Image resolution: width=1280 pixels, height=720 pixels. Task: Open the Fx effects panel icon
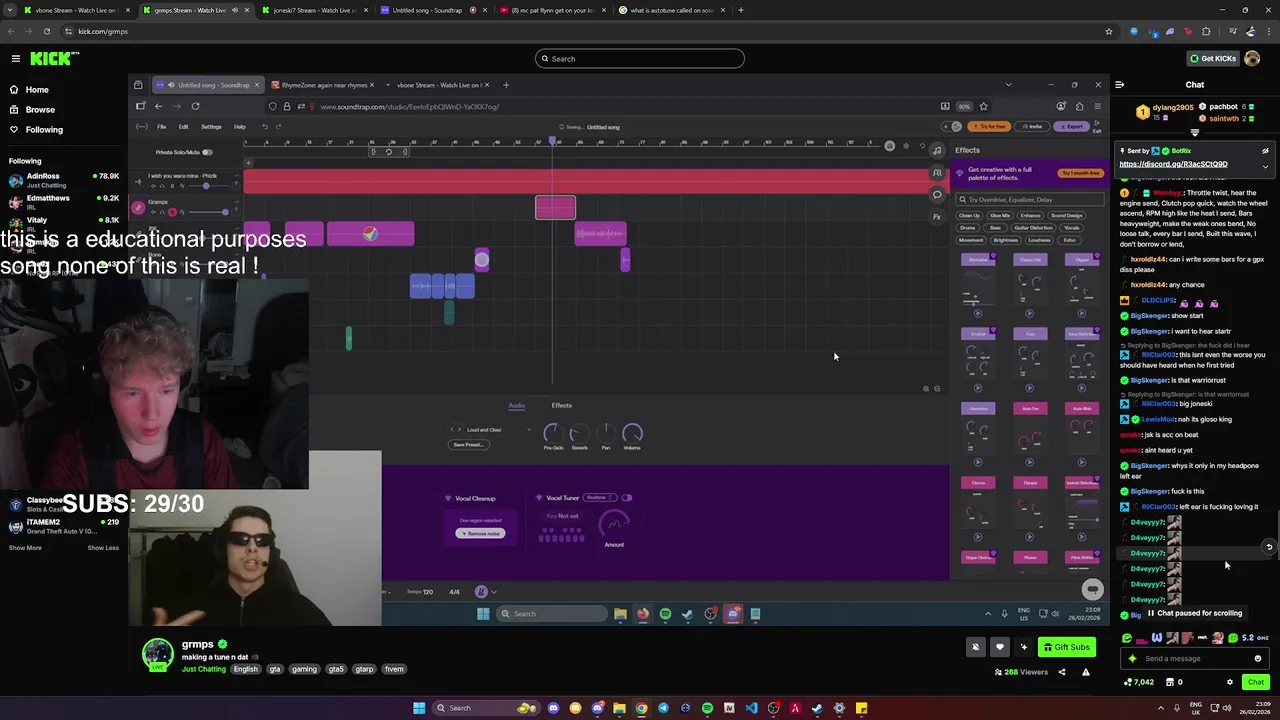[x=937, y=217]
